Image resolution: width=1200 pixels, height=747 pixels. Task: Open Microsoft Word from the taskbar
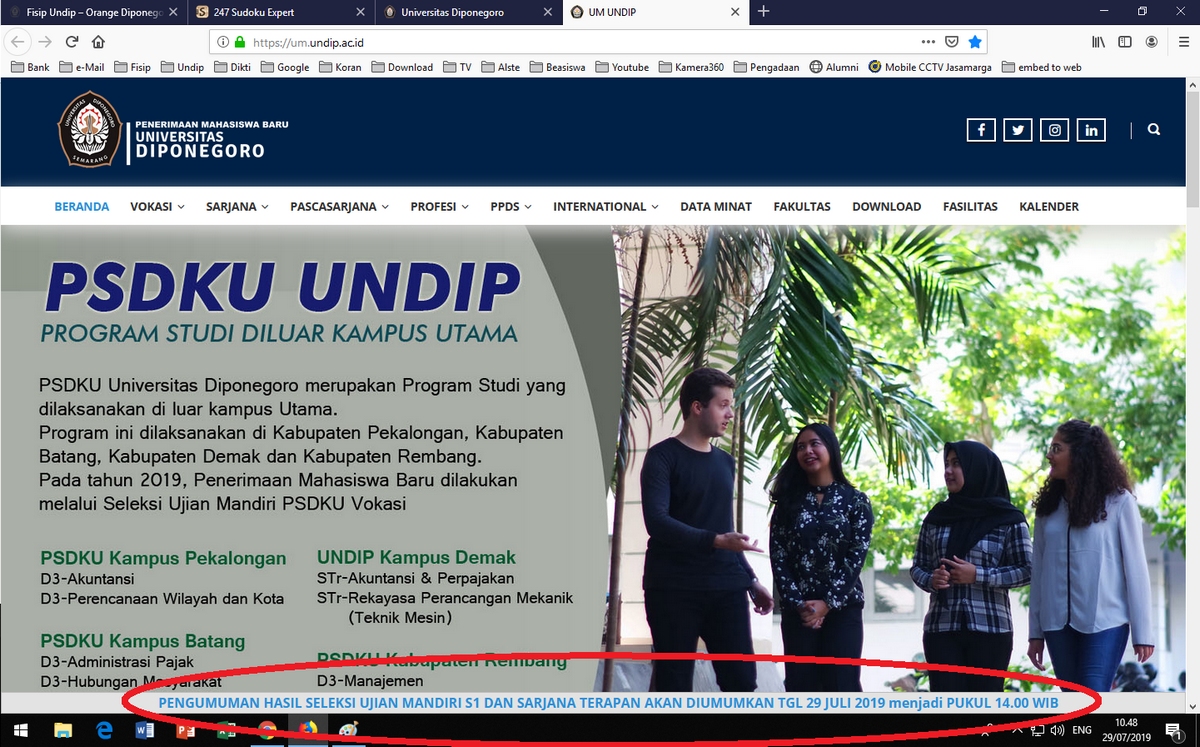pos(144,730)
